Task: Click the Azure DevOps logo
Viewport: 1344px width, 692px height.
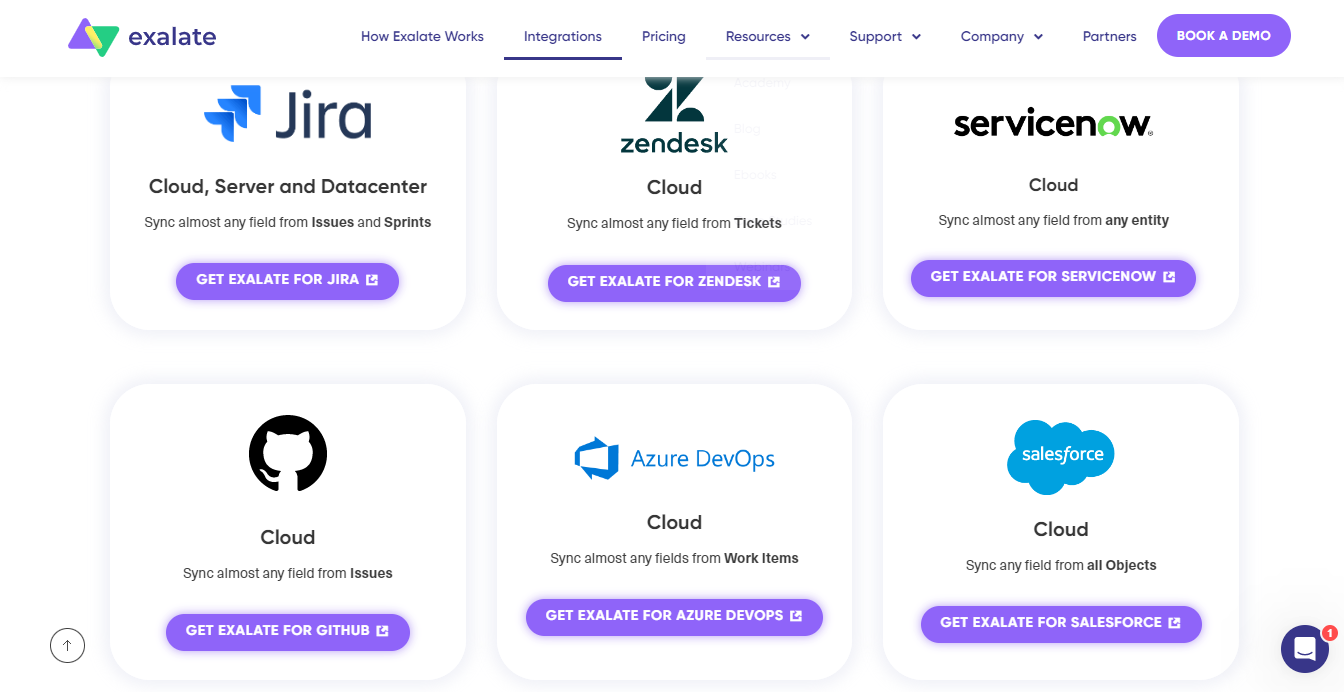Action: coord(675,458)
